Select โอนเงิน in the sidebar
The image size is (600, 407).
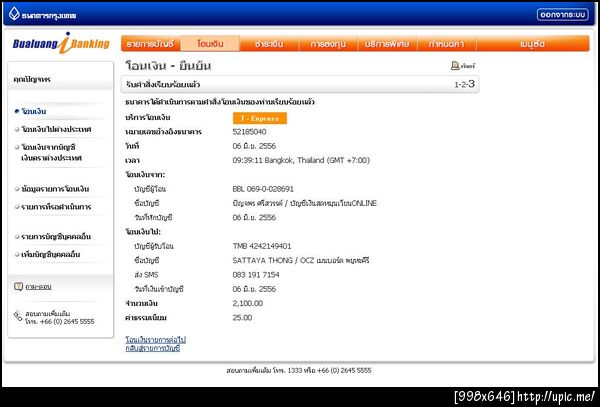[x=34, y=111]
